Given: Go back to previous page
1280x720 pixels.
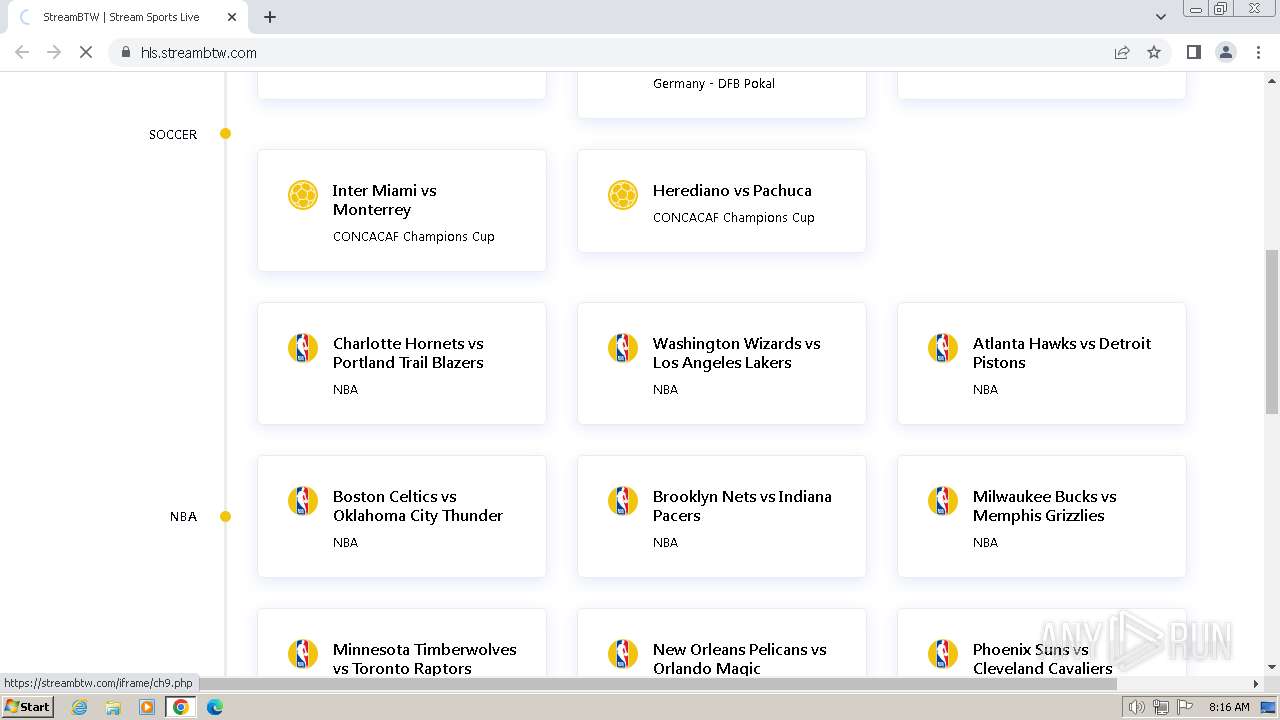Looking at the screenshot, I should (22, 52).
